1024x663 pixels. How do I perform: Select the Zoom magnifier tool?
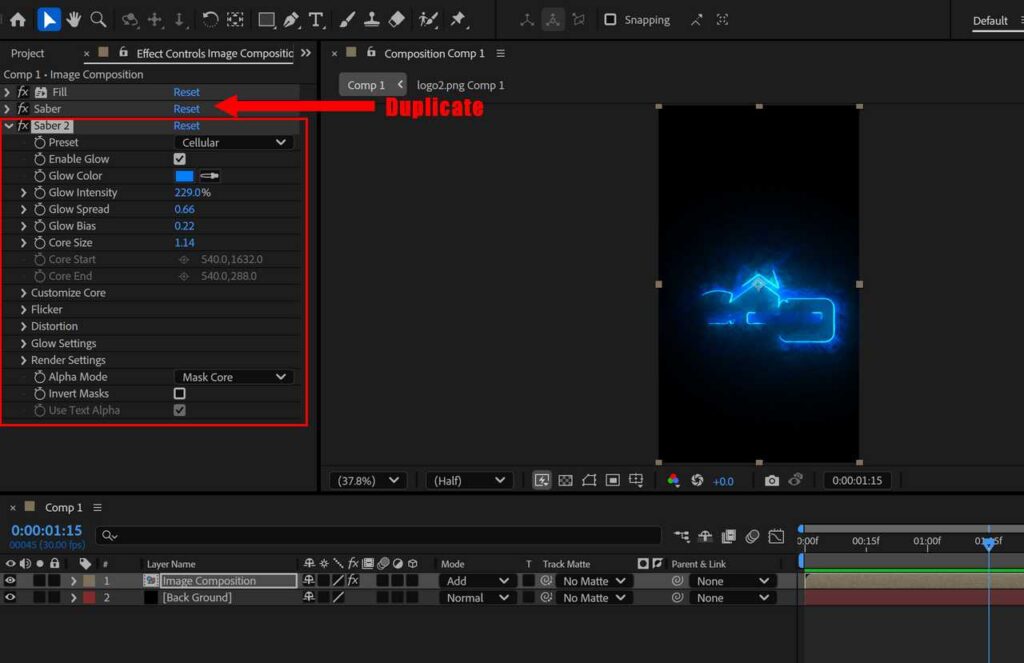[x=99, y=20]
